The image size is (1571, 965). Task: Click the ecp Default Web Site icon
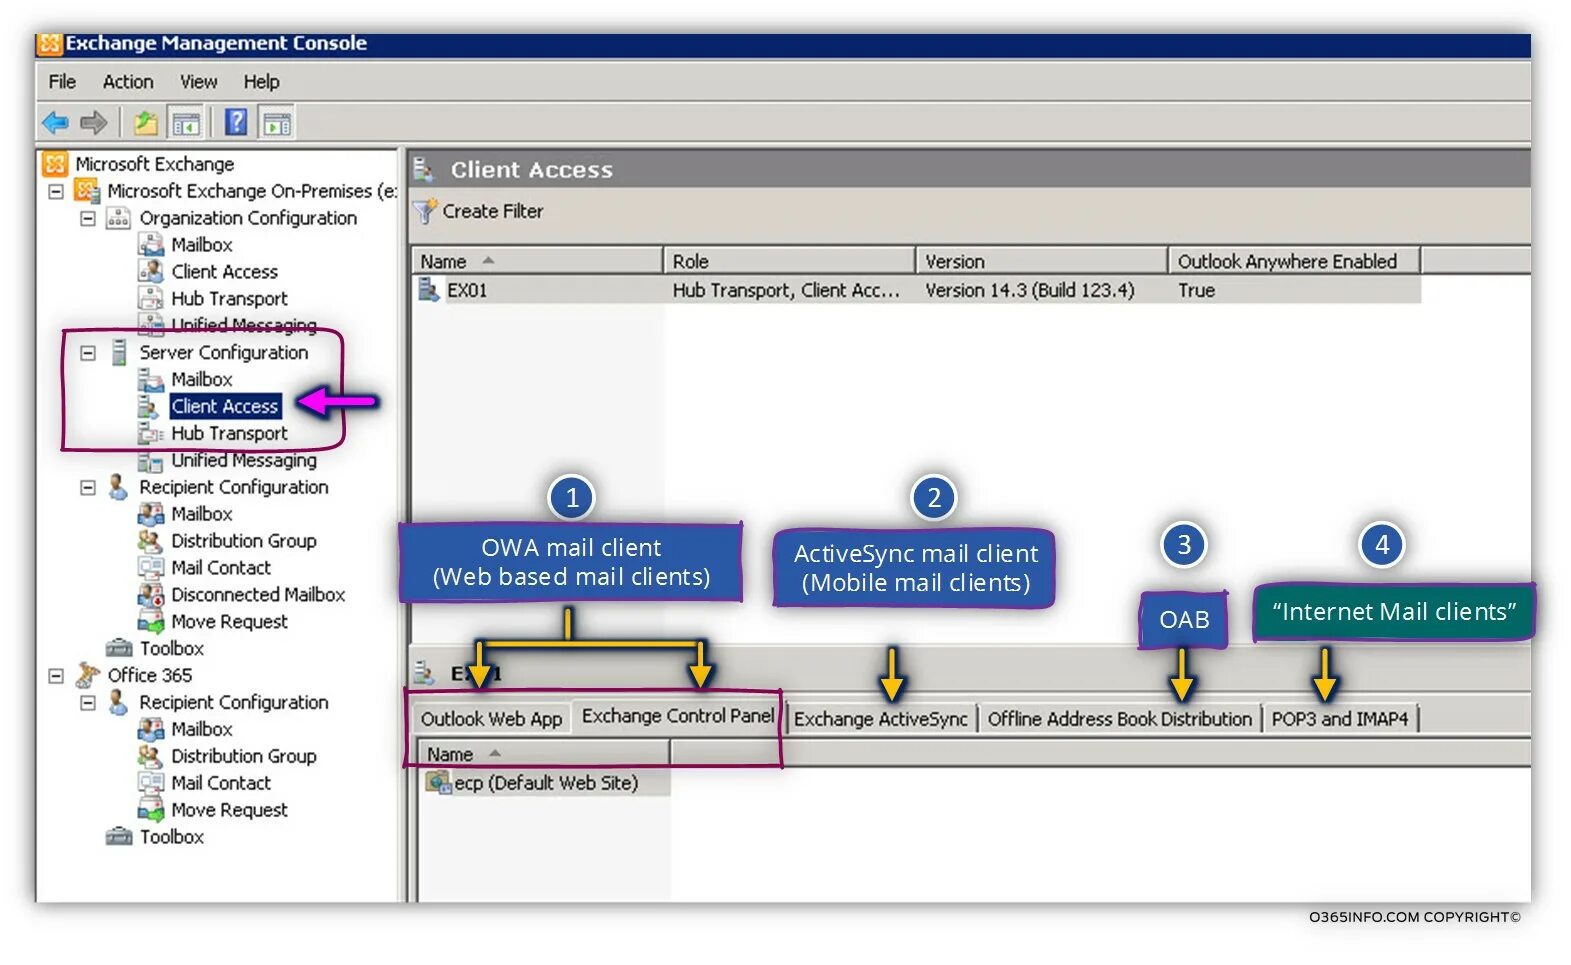(438, 782)
